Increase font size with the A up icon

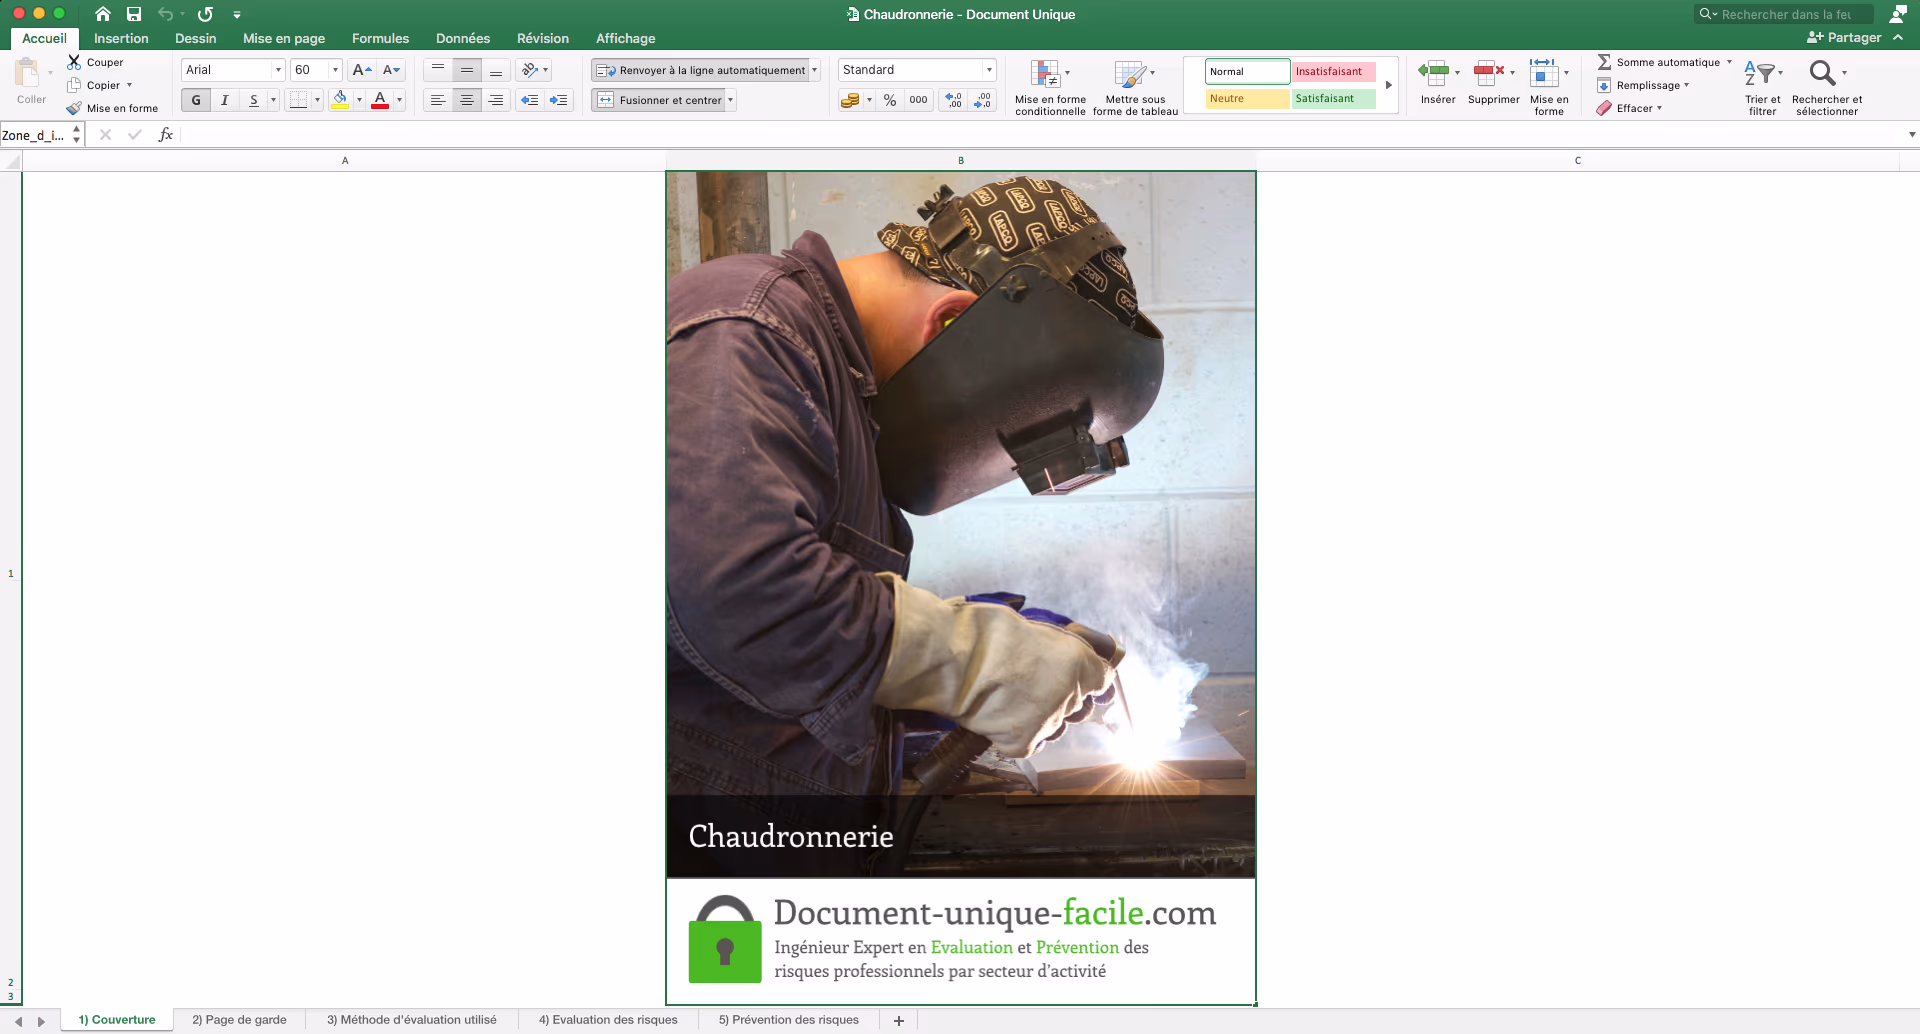pyautogui.click(x=362, y=70)
